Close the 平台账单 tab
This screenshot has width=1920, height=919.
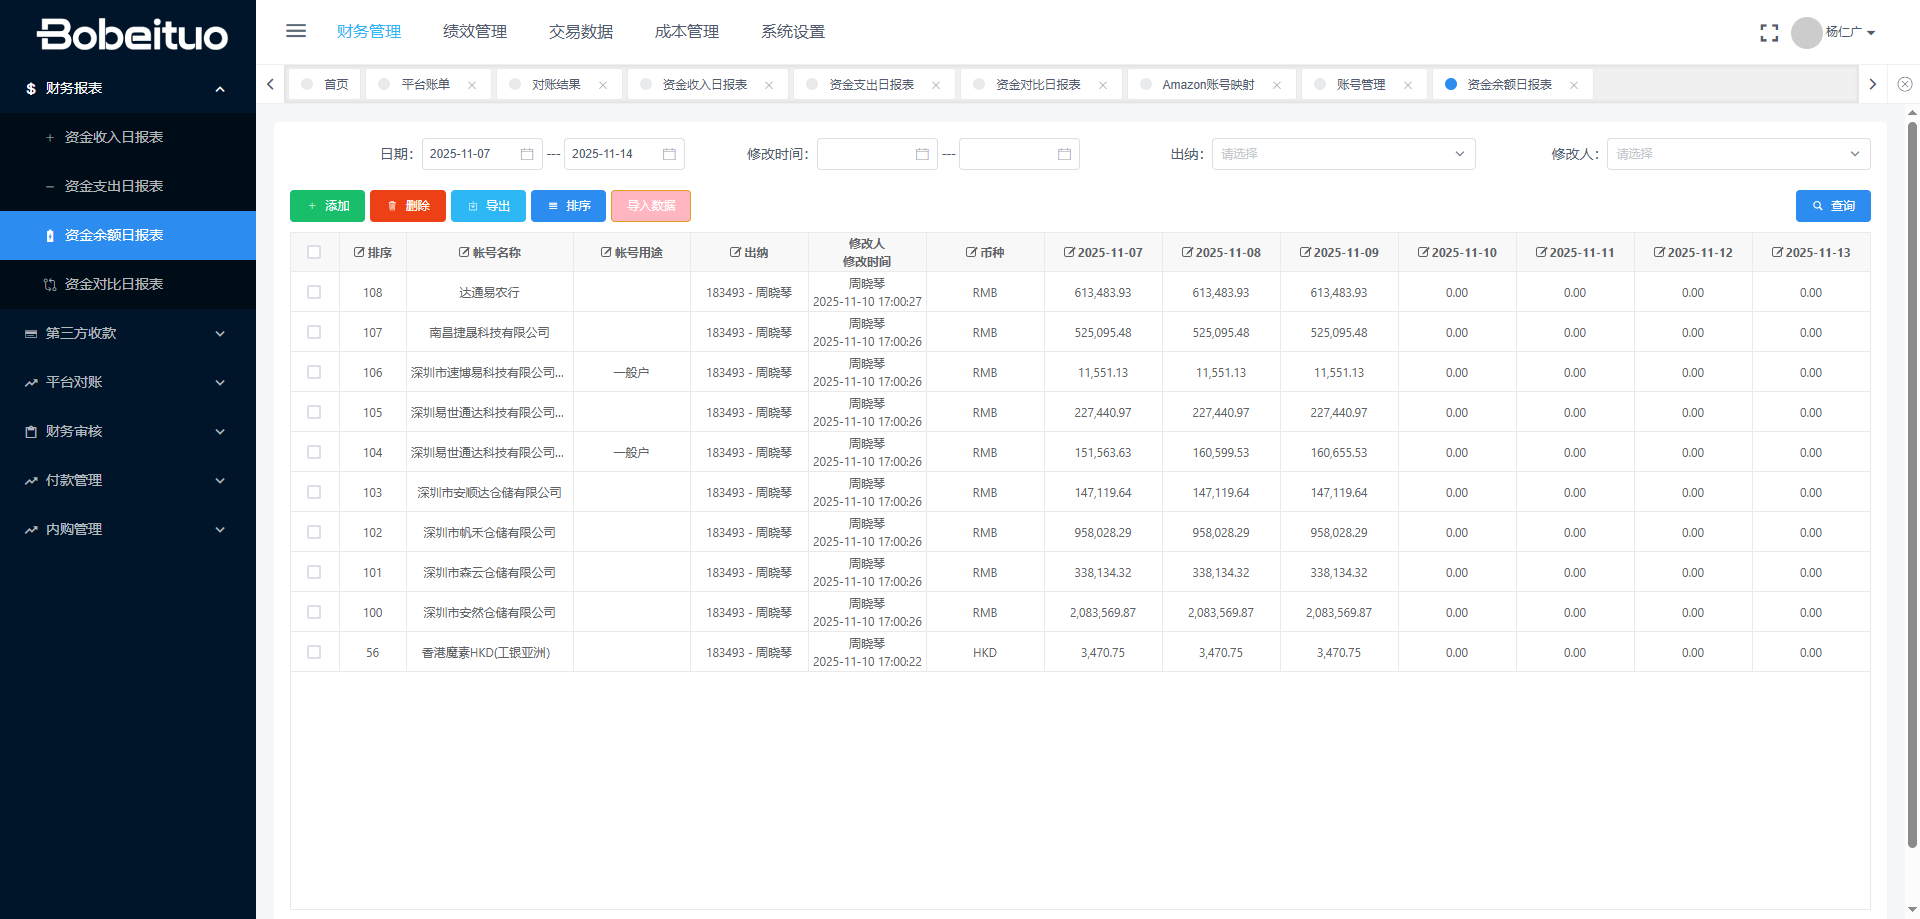click(x=472, y=85)
